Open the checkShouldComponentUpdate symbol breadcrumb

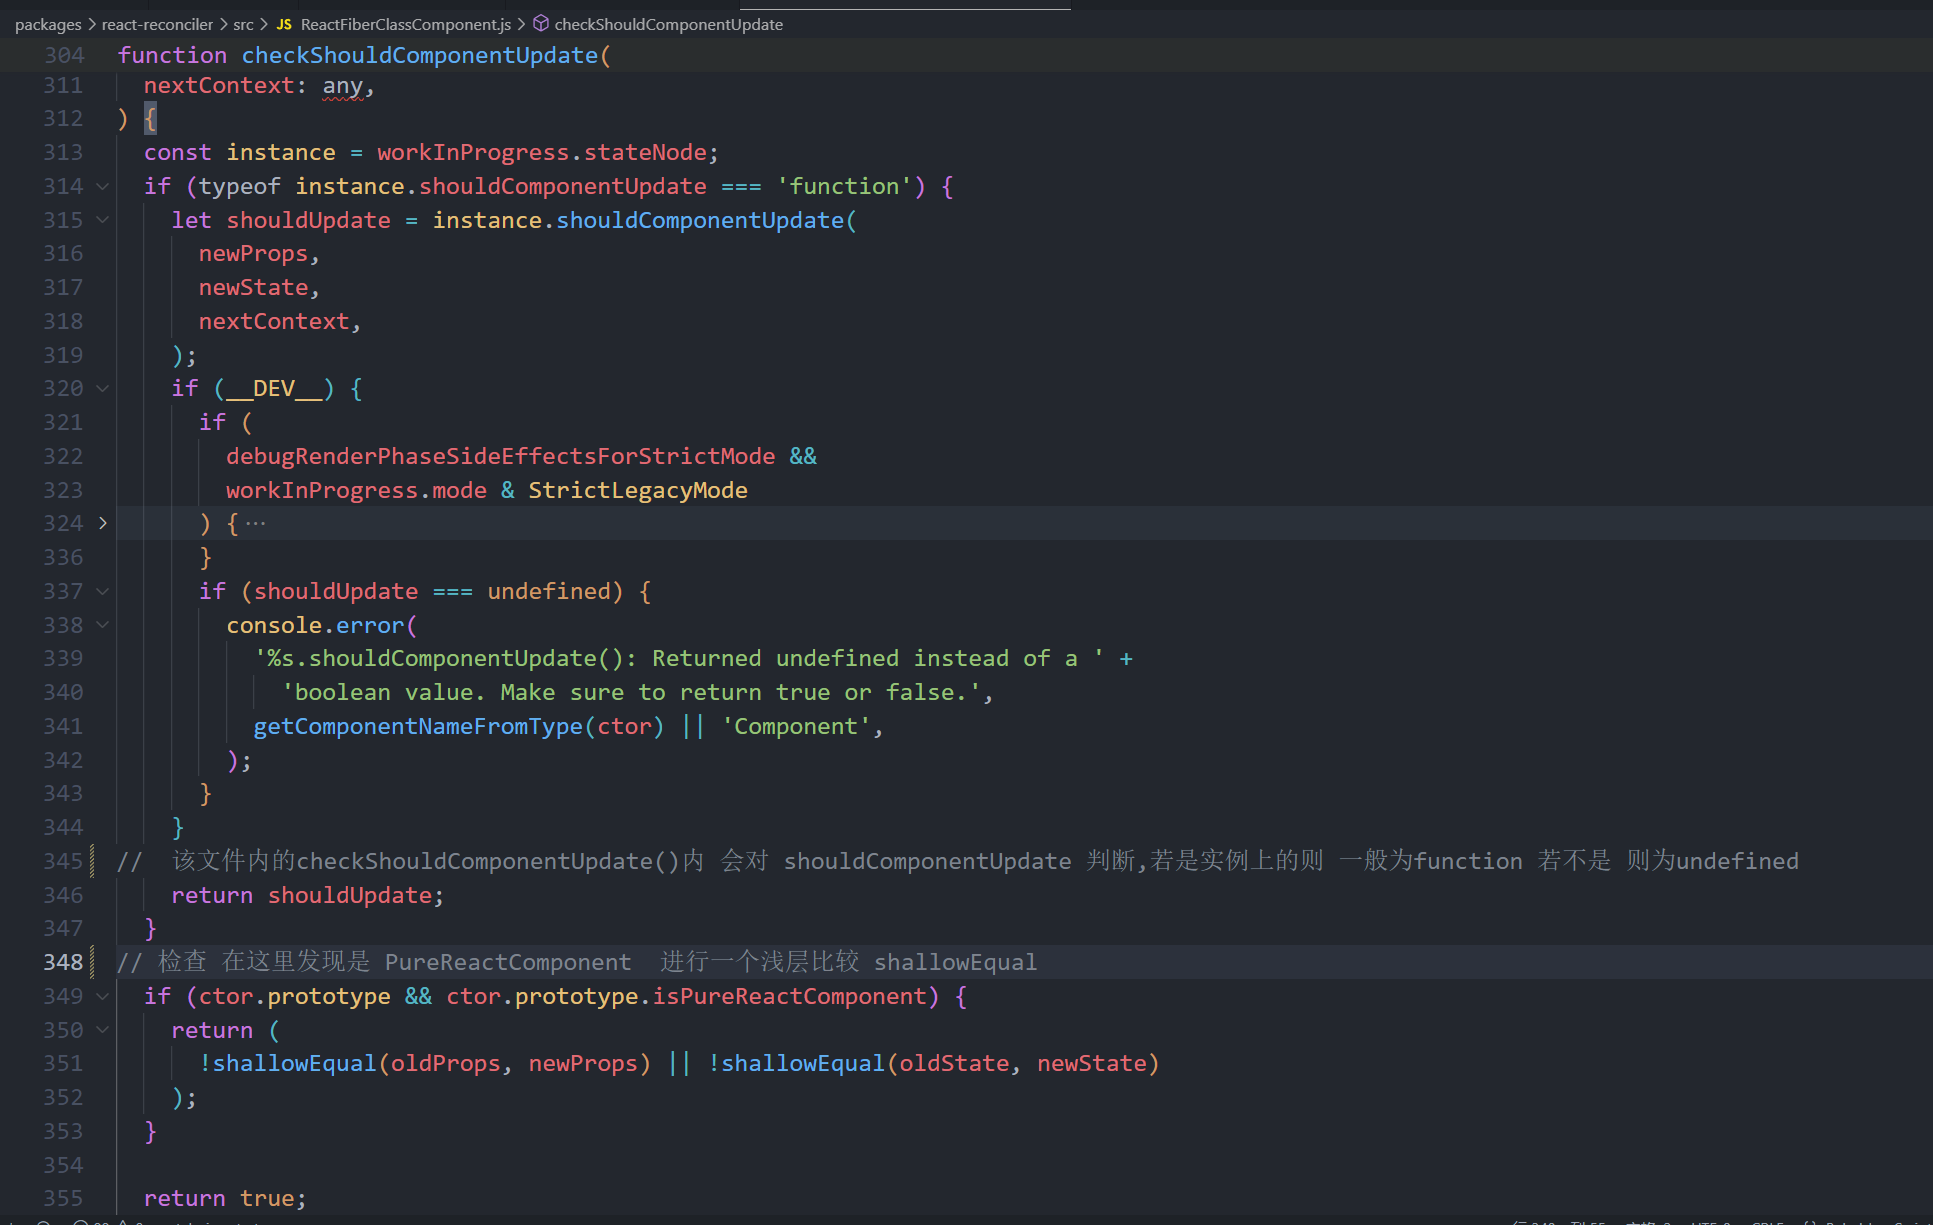[668, 24]
